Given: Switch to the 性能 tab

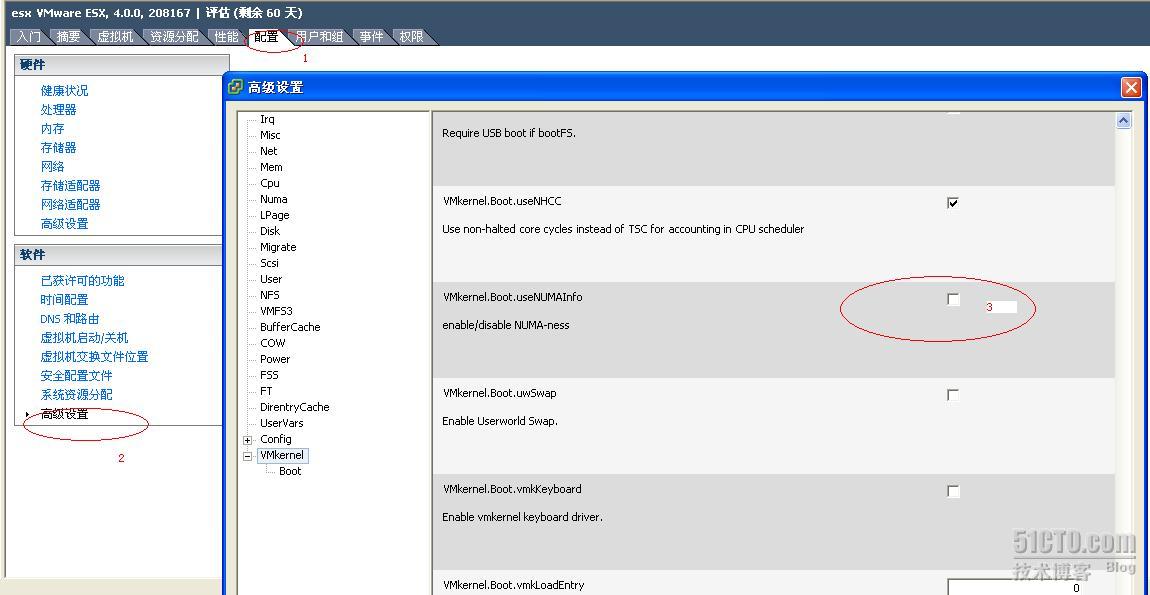Looking at the screenshot, I should point(226,37).
